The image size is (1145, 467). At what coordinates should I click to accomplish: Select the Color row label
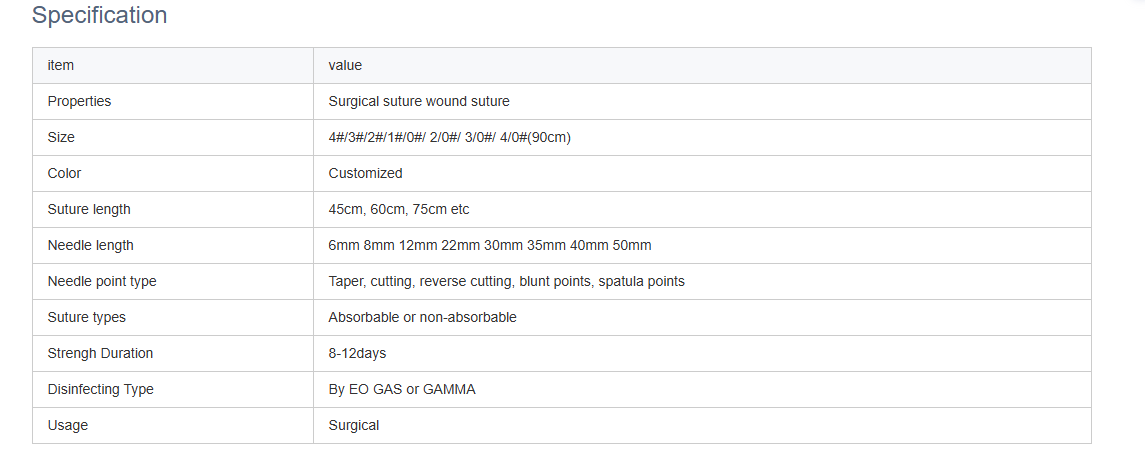click(64, 173)
